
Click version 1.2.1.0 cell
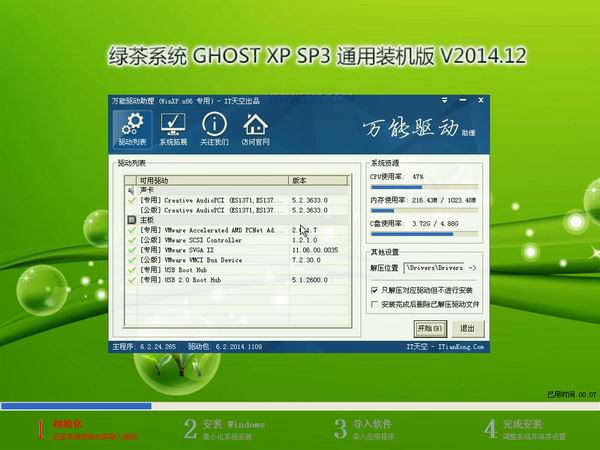[x=304, y=240]
